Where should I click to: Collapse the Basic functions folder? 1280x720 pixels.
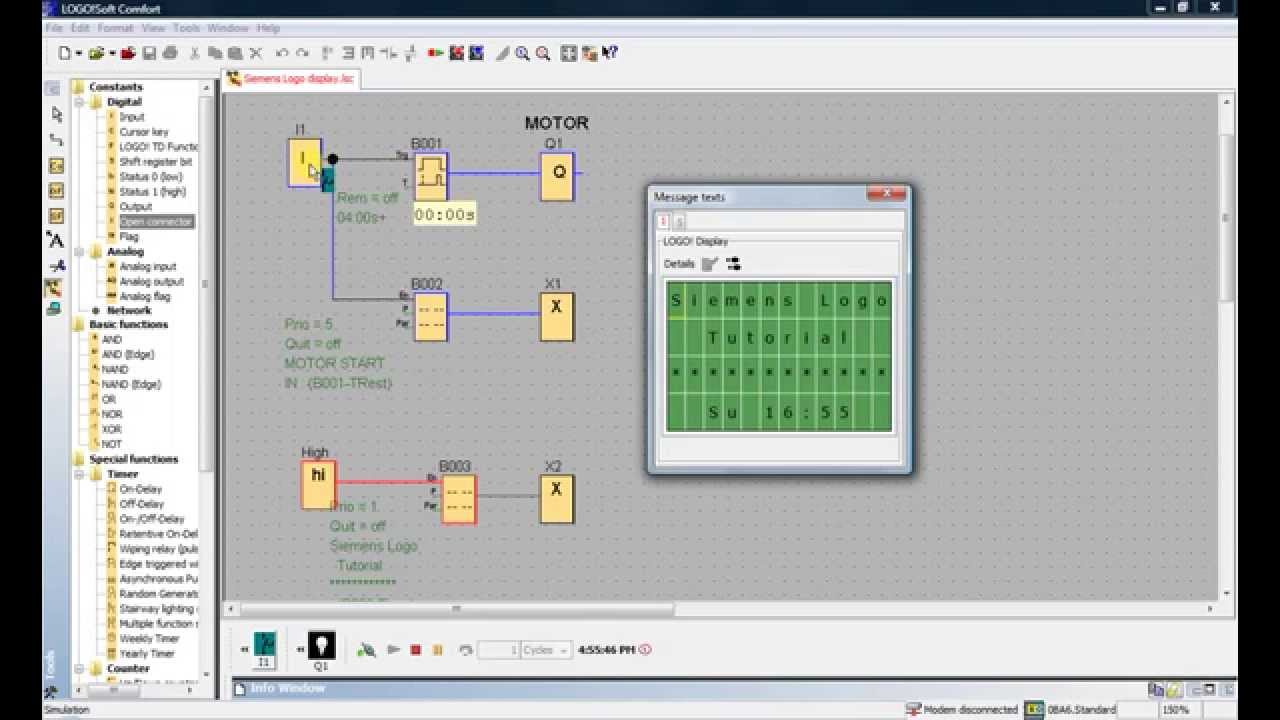(x=77, y=324)
